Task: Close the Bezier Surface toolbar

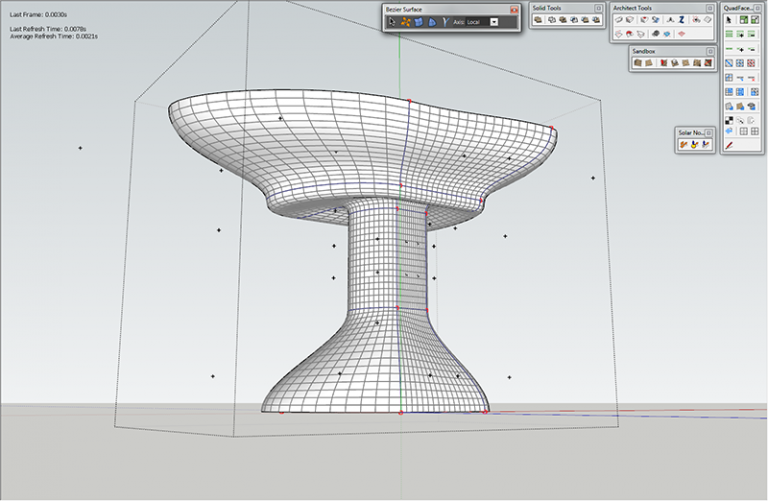Action: coord(514,9)
